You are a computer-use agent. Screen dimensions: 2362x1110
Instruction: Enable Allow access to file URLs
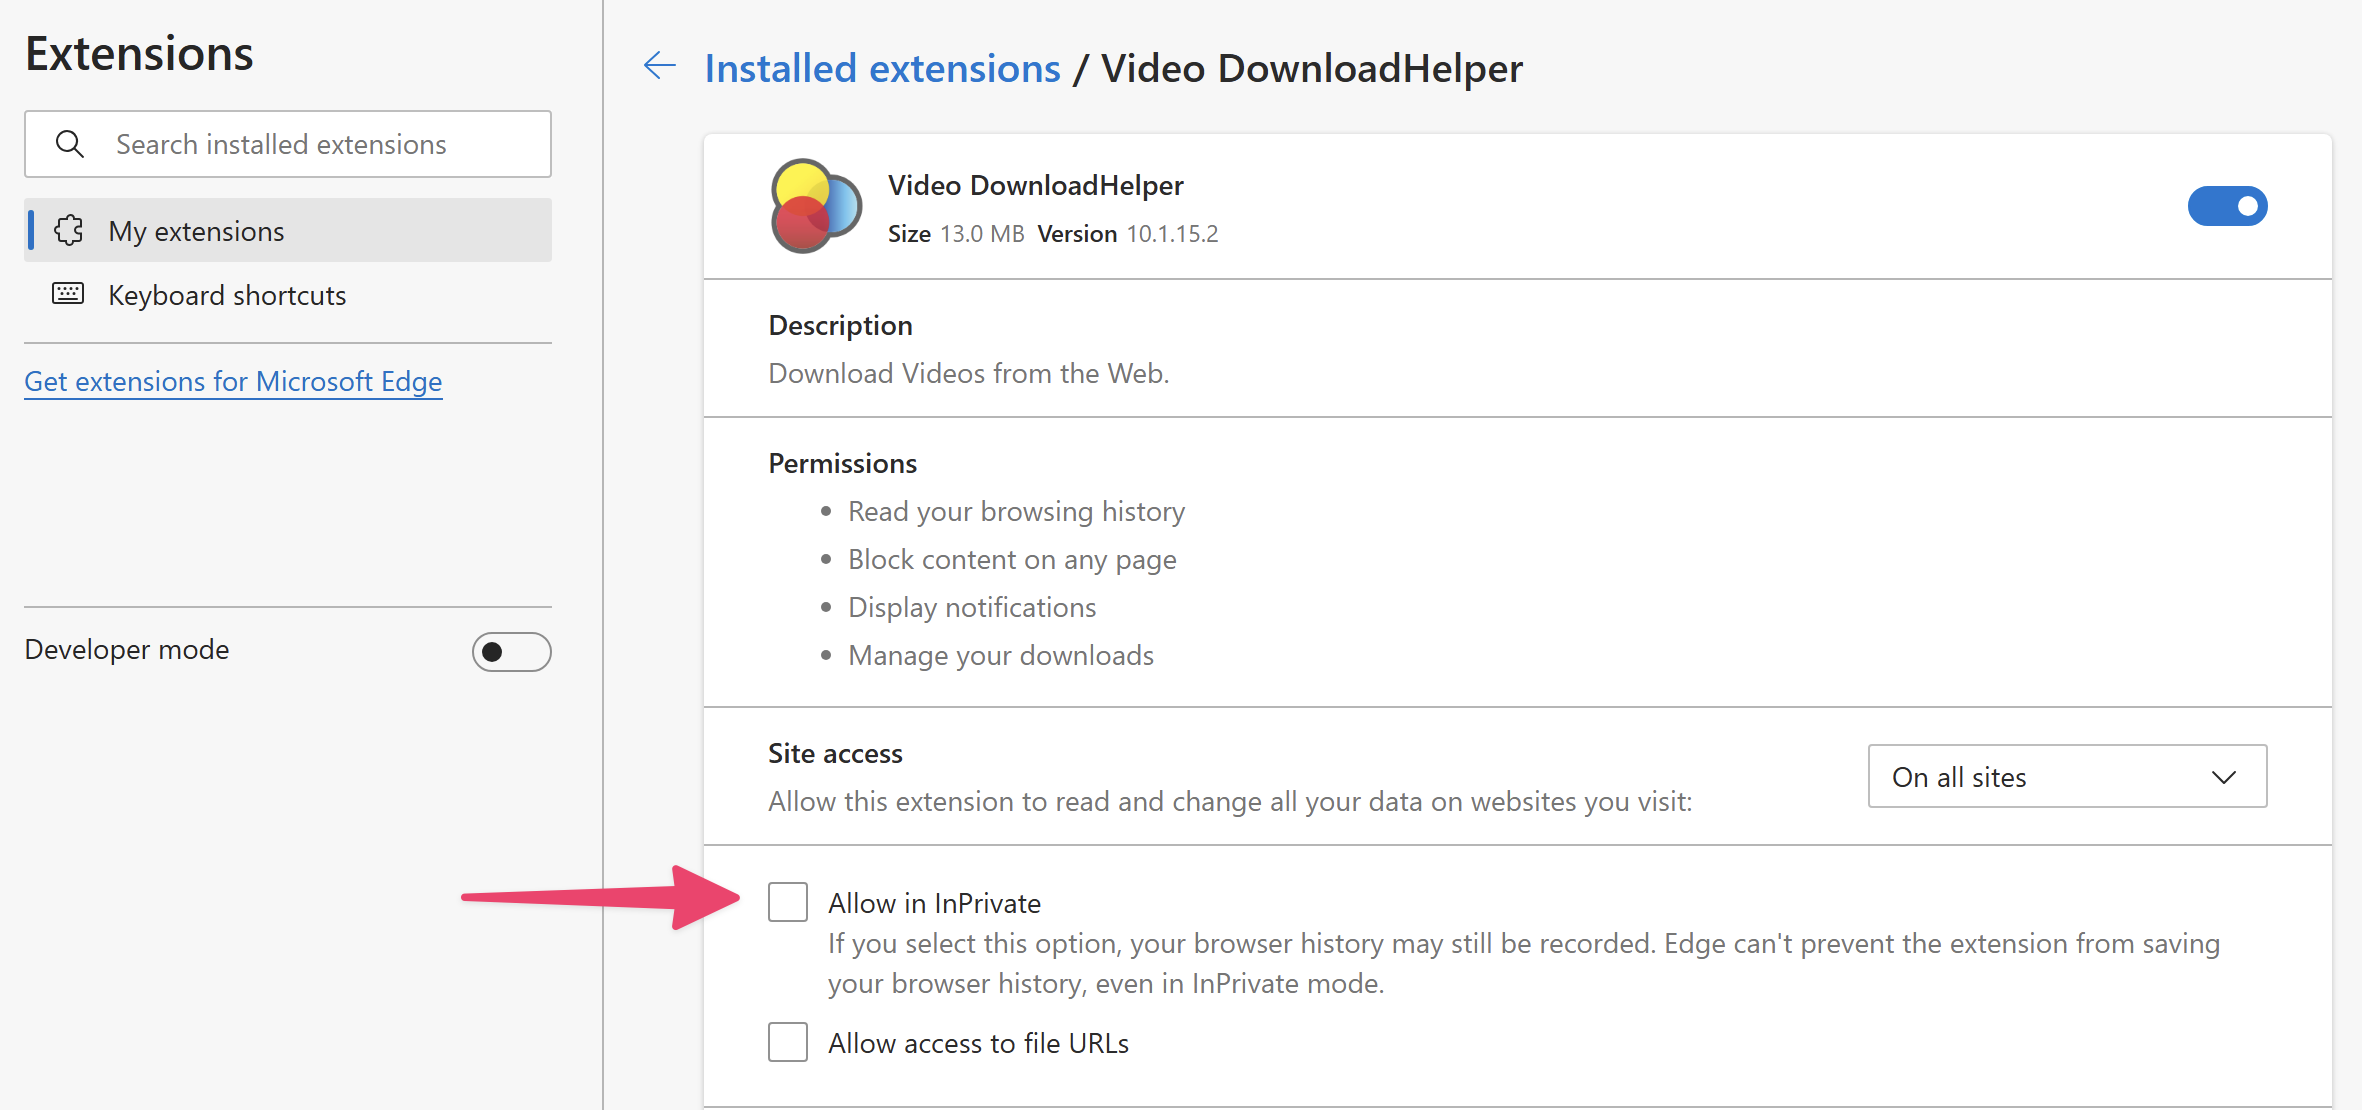tap(788, 1042)
